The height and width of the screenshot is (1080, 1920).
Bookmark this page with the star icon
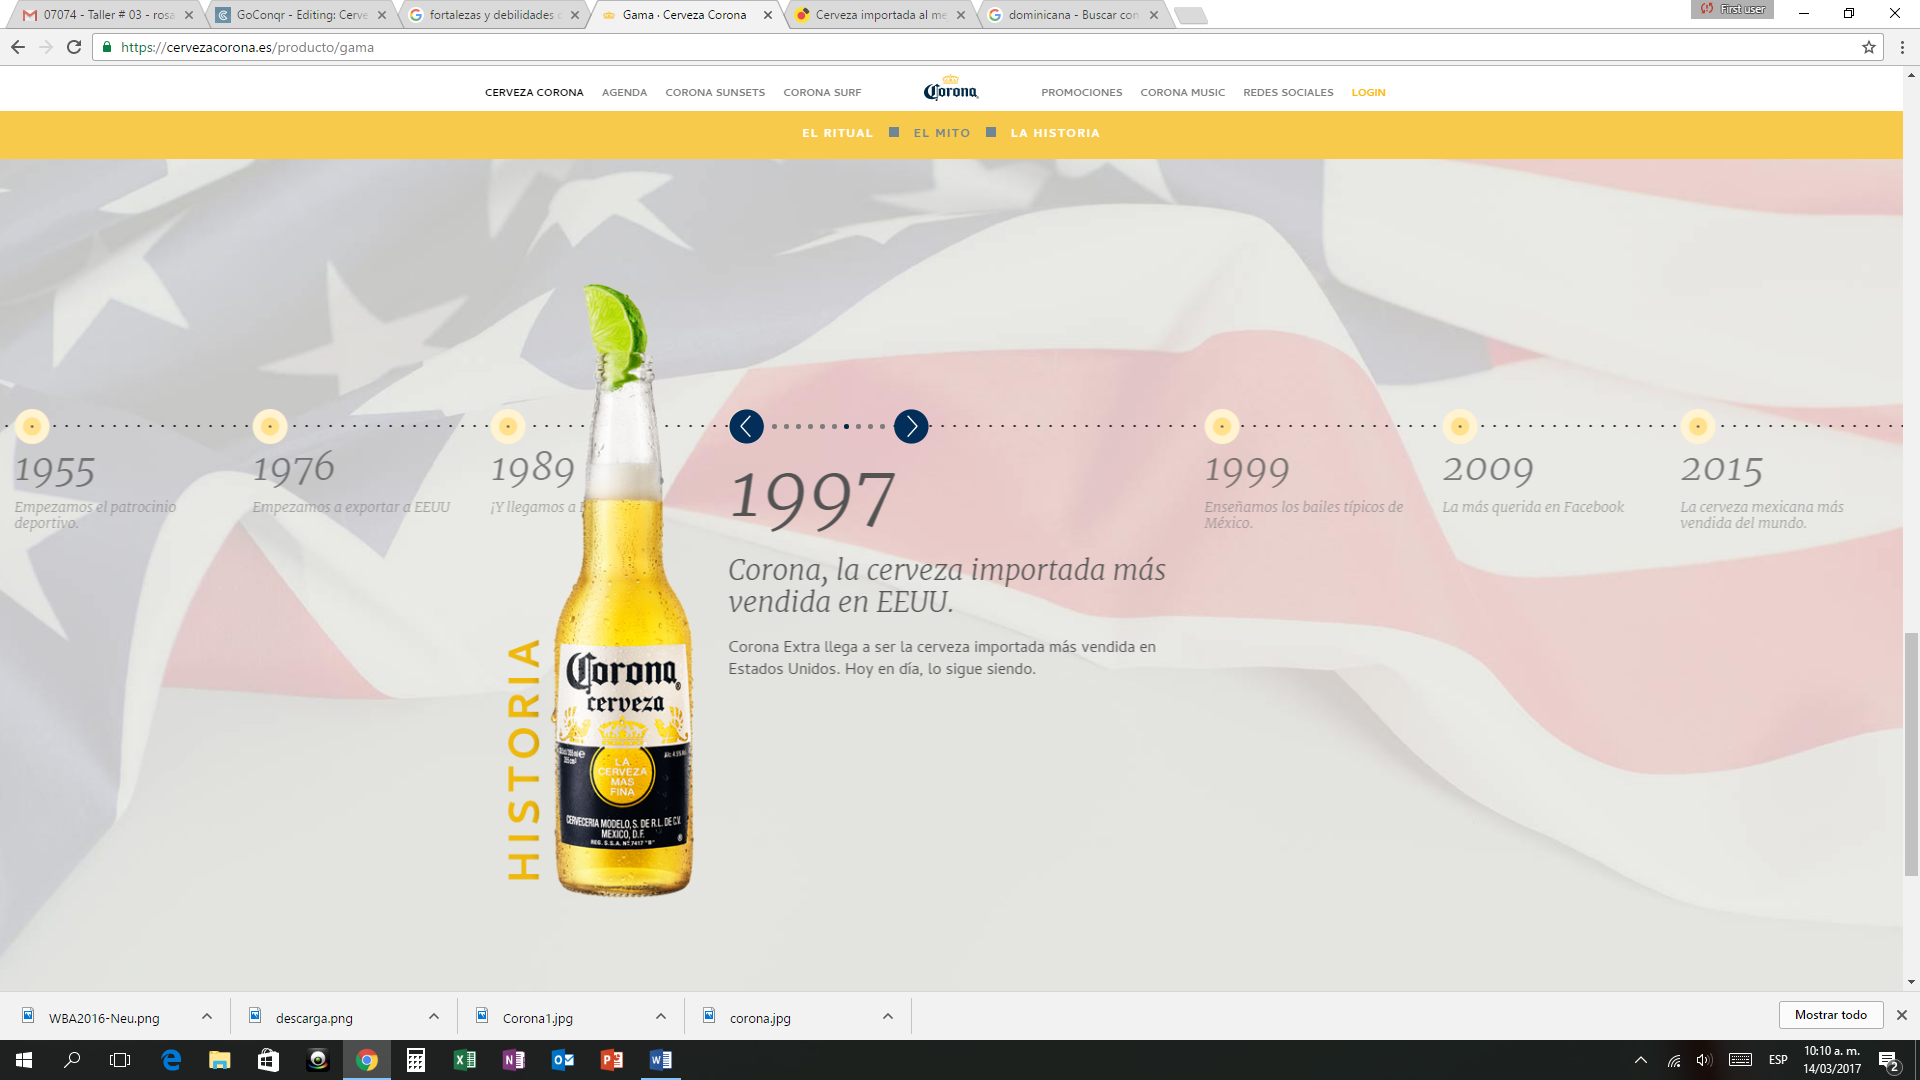click(x=1868, y=47)
